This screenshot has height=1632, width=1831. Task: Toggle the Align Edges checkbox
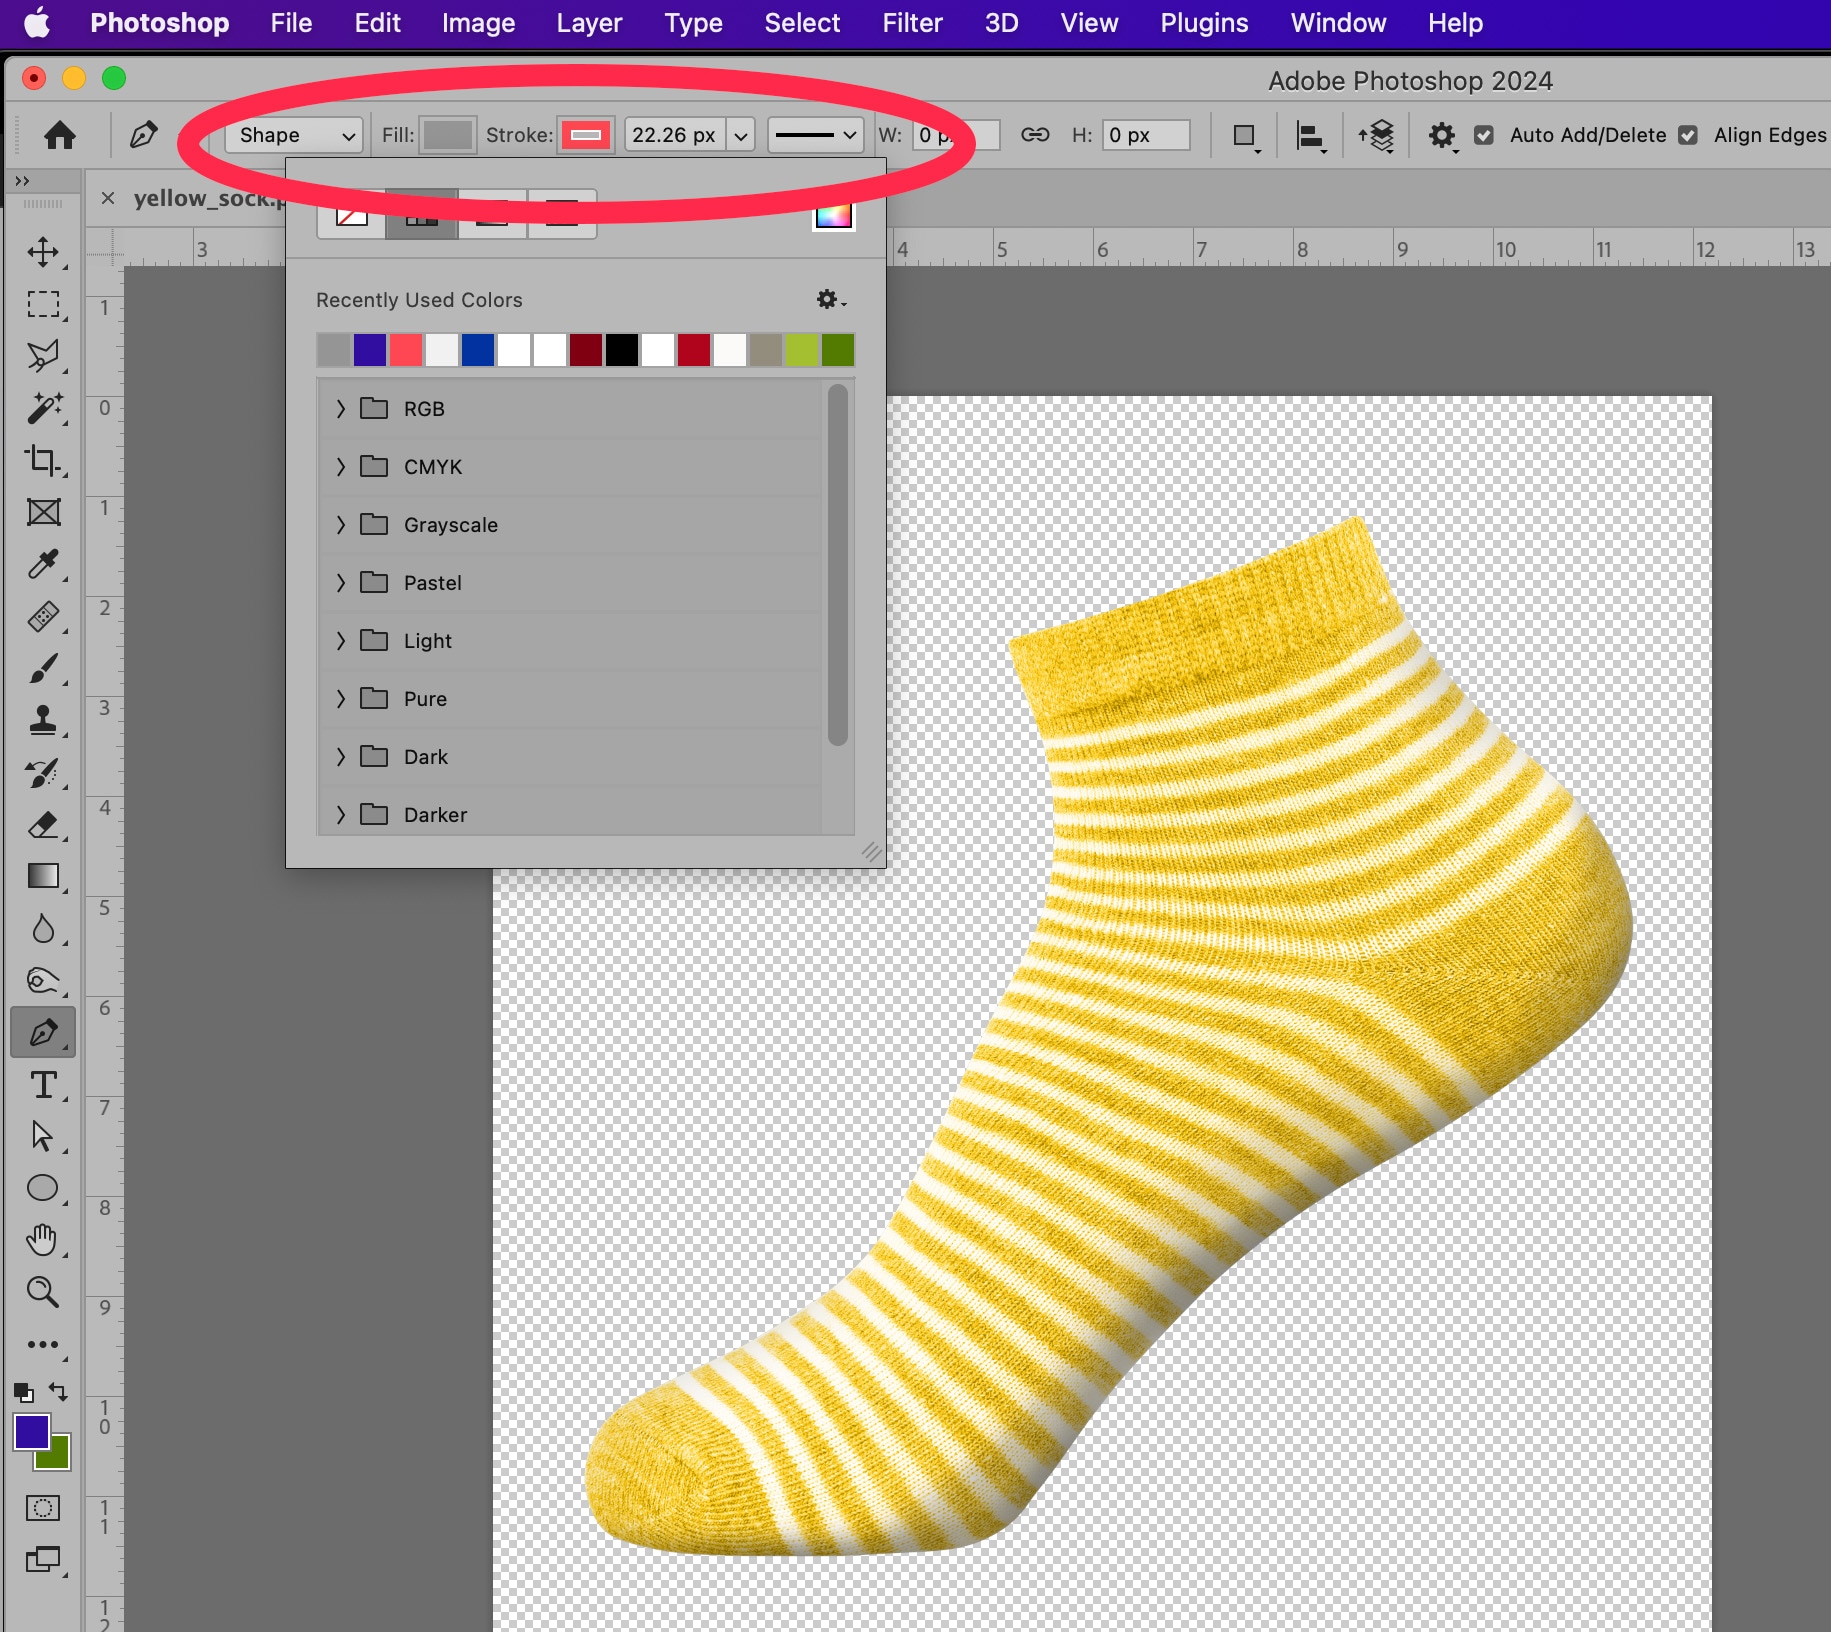click(1688, 135)
